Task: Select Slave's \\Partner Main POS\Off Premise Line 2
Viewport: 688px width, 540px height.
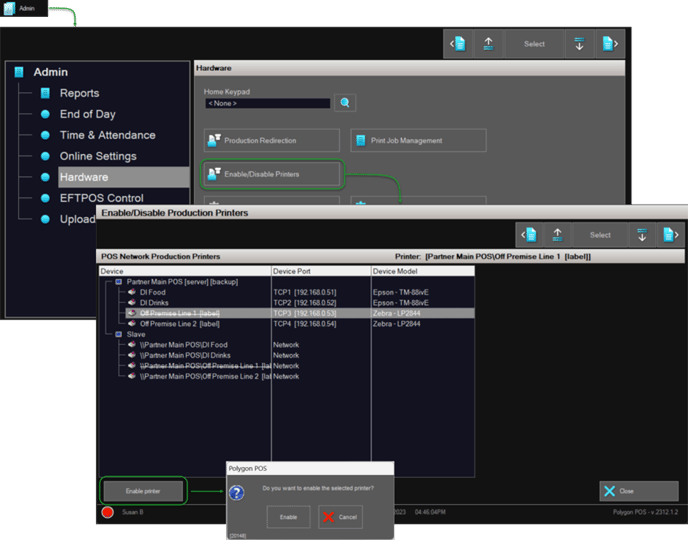Action: (x=205, y=376)
